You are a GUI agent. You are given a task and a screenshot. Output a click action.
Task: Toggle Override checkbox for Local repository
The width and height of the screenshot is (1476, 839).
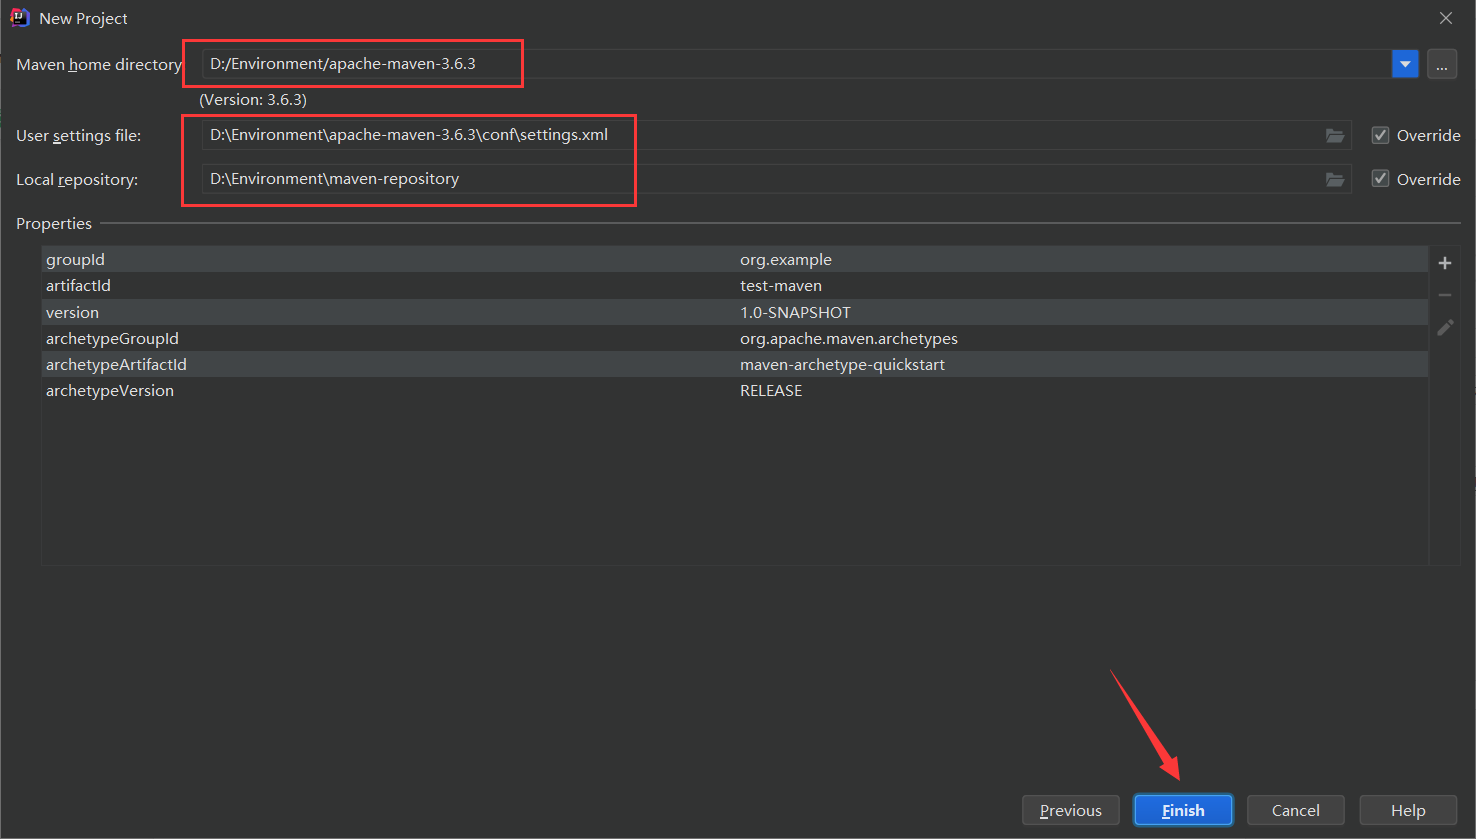coord(1380,179)
